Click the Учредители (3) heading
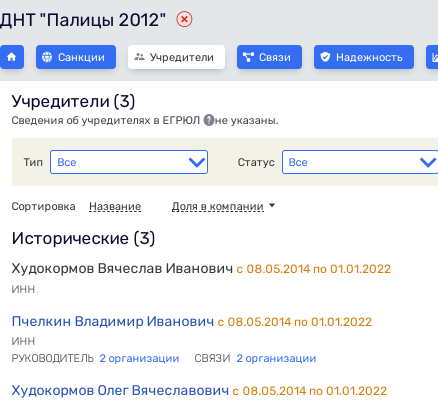 pyautogui.click(x=73, y=101)
